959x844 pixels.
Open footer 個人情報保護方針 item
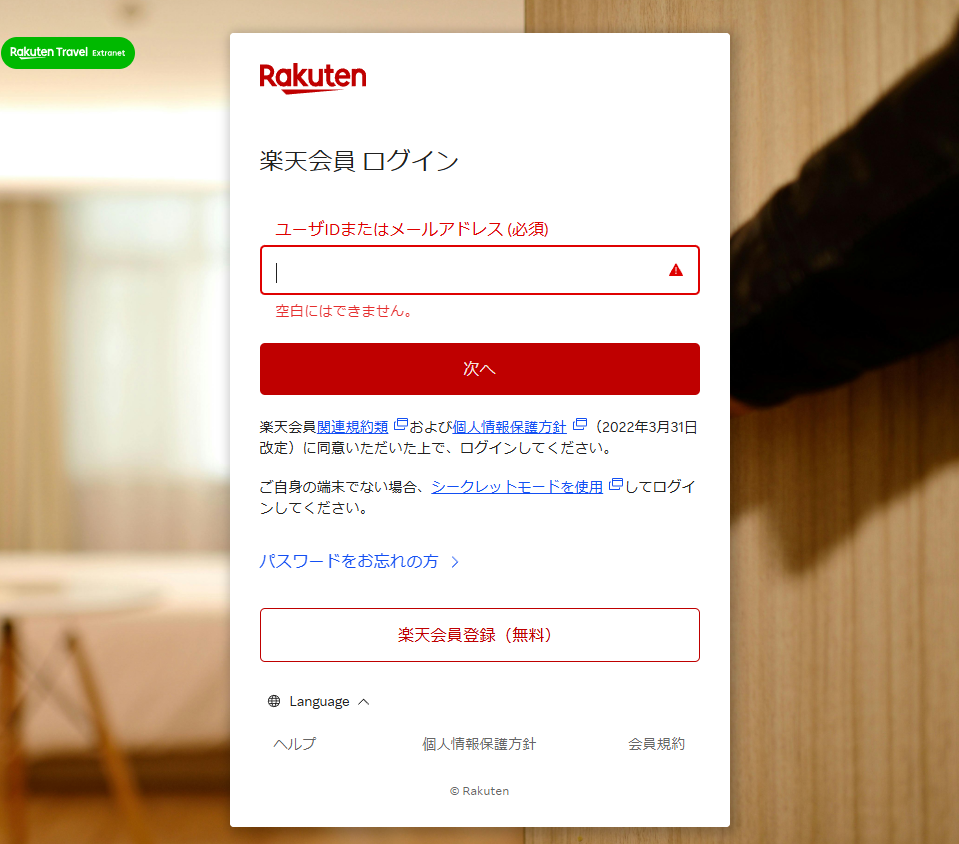[479, 744]
